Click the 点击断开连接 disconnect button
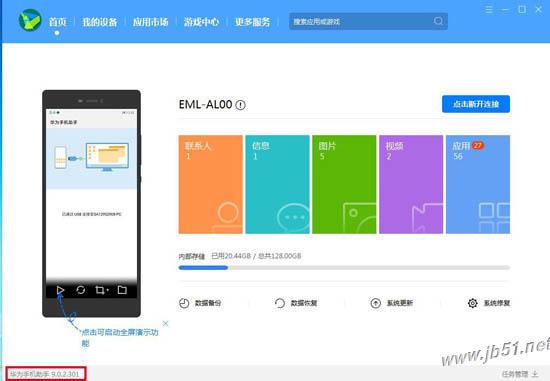Screen dimensions: 550x381 tap(476, 104)
